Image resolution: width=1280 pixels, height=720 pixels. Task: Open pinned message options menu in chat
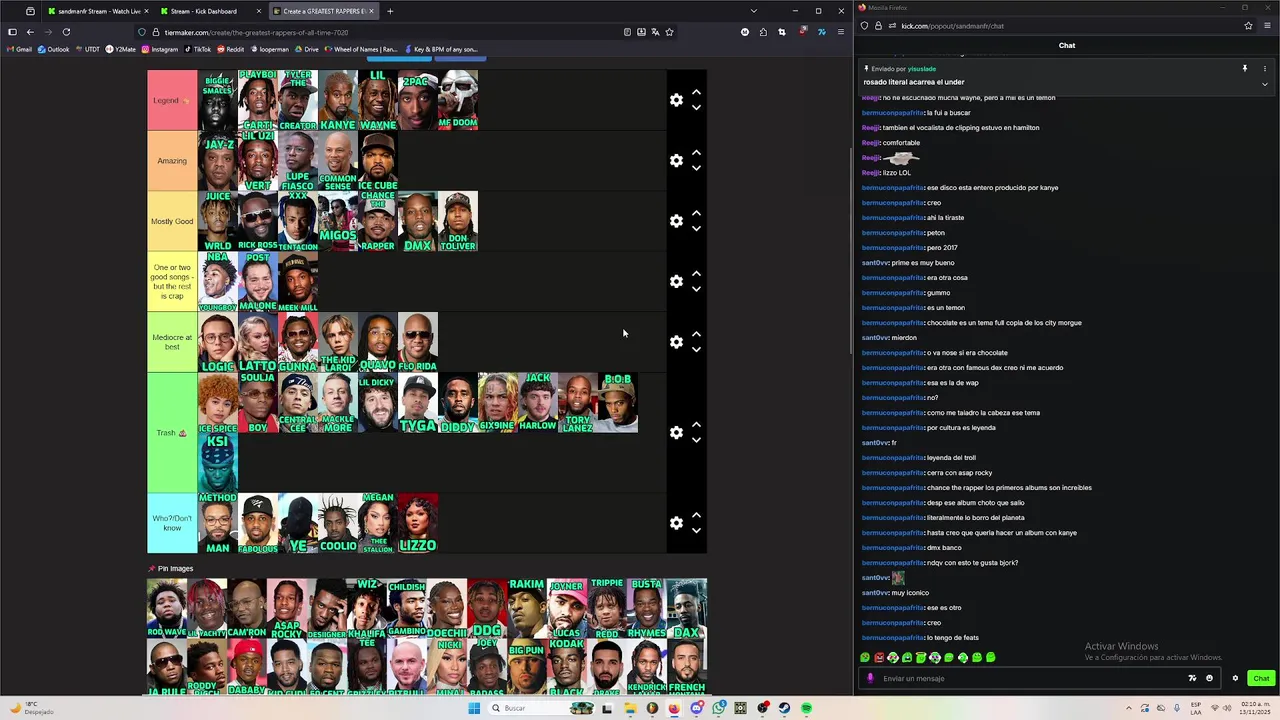1264,69
